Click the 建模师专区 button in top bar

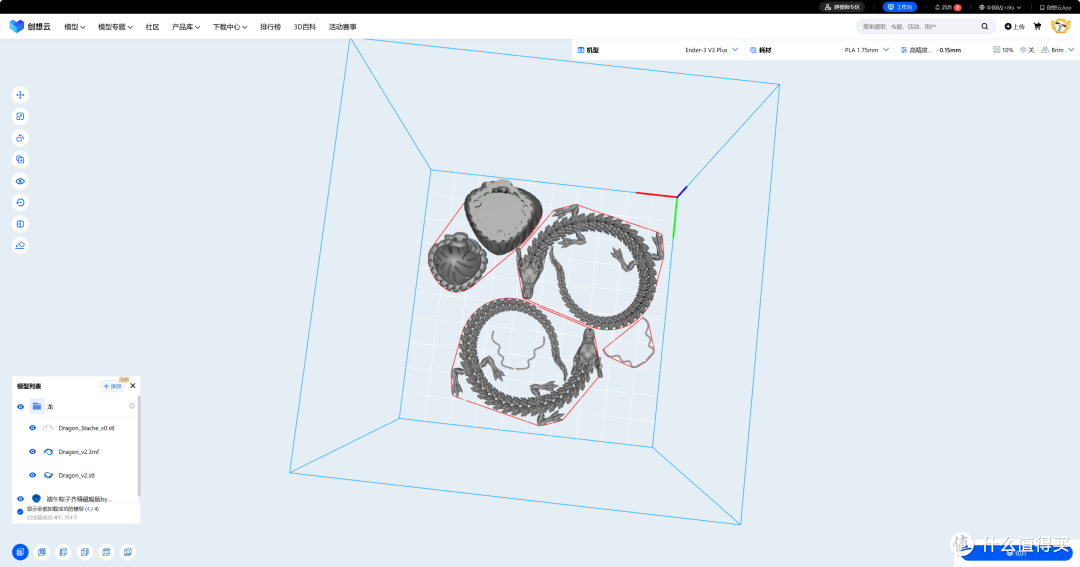(x=842, y=7)
